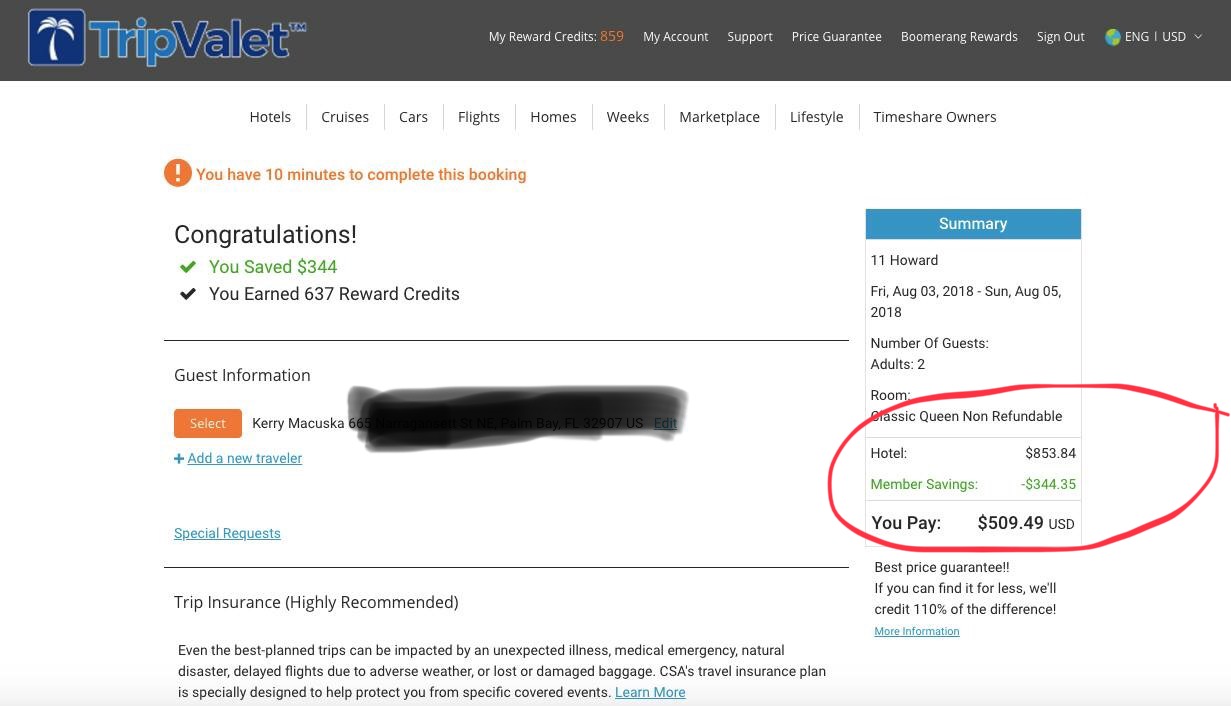
Task: Edit Kerry Macuska guest information
Action: (665, 423)
